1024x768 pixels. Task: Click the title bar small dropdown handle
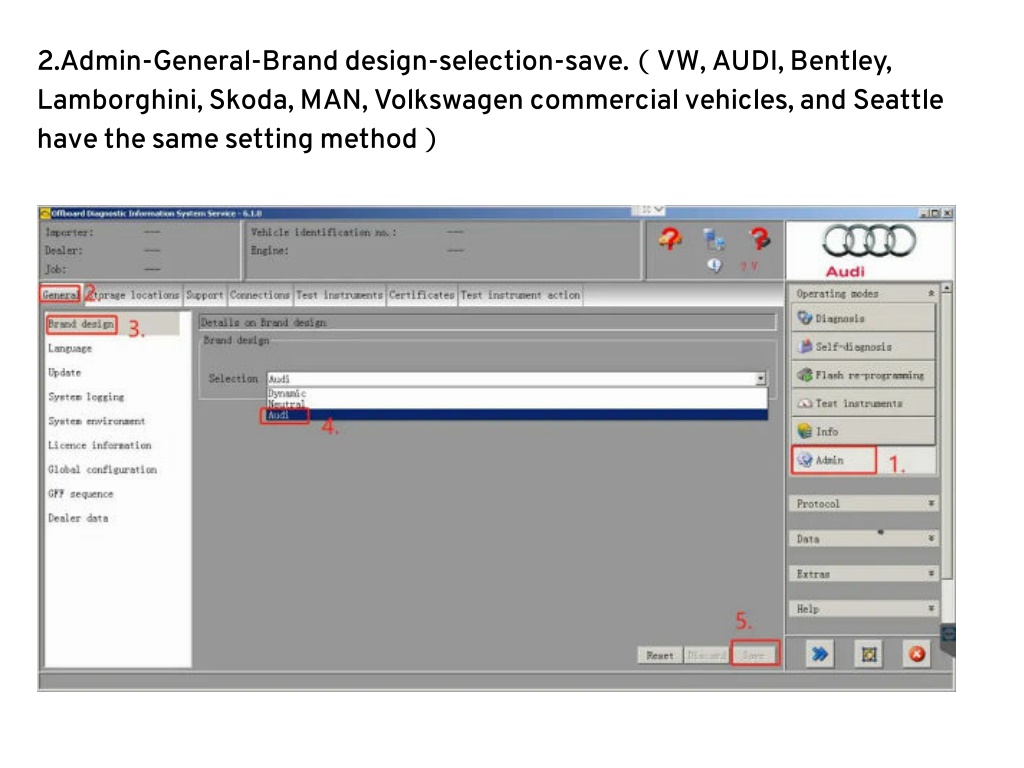tap(648, 210)
